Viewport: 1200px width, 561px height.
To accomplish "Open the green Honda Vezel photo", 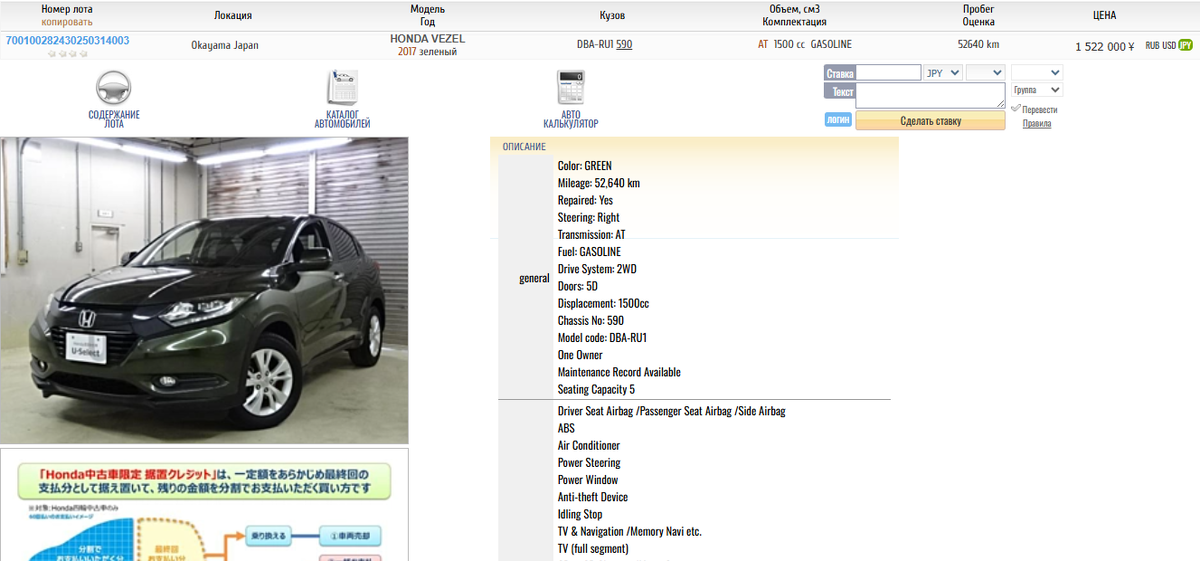I will pos(204,290).
